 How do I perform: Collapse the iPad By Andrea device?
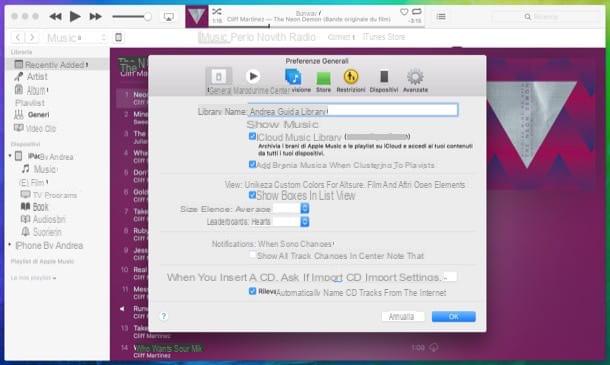(10, 156)
